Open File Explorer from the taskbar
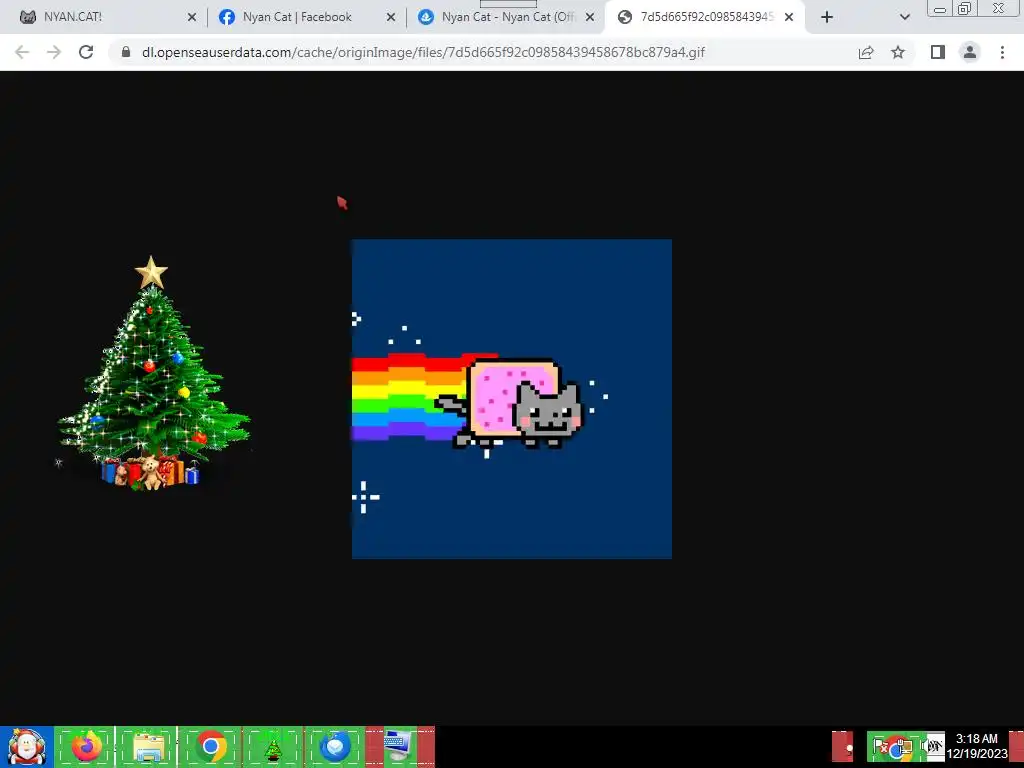Viewport: 1024px width, 768px height. coord(148,747)
